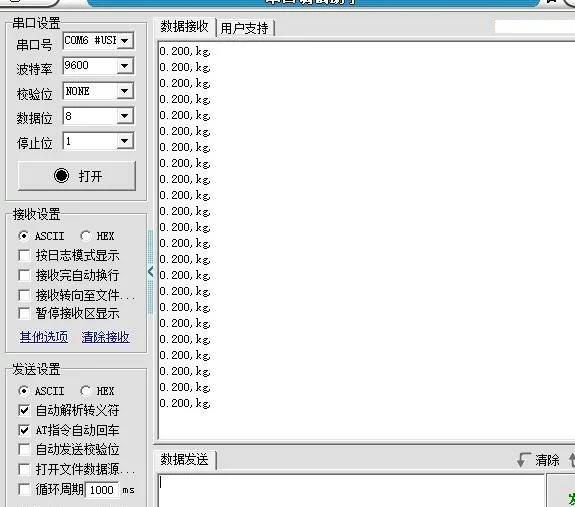Switch to the 用户支持 tab
Viewport: 575px width, 507px height.
(x=245, y=28)
